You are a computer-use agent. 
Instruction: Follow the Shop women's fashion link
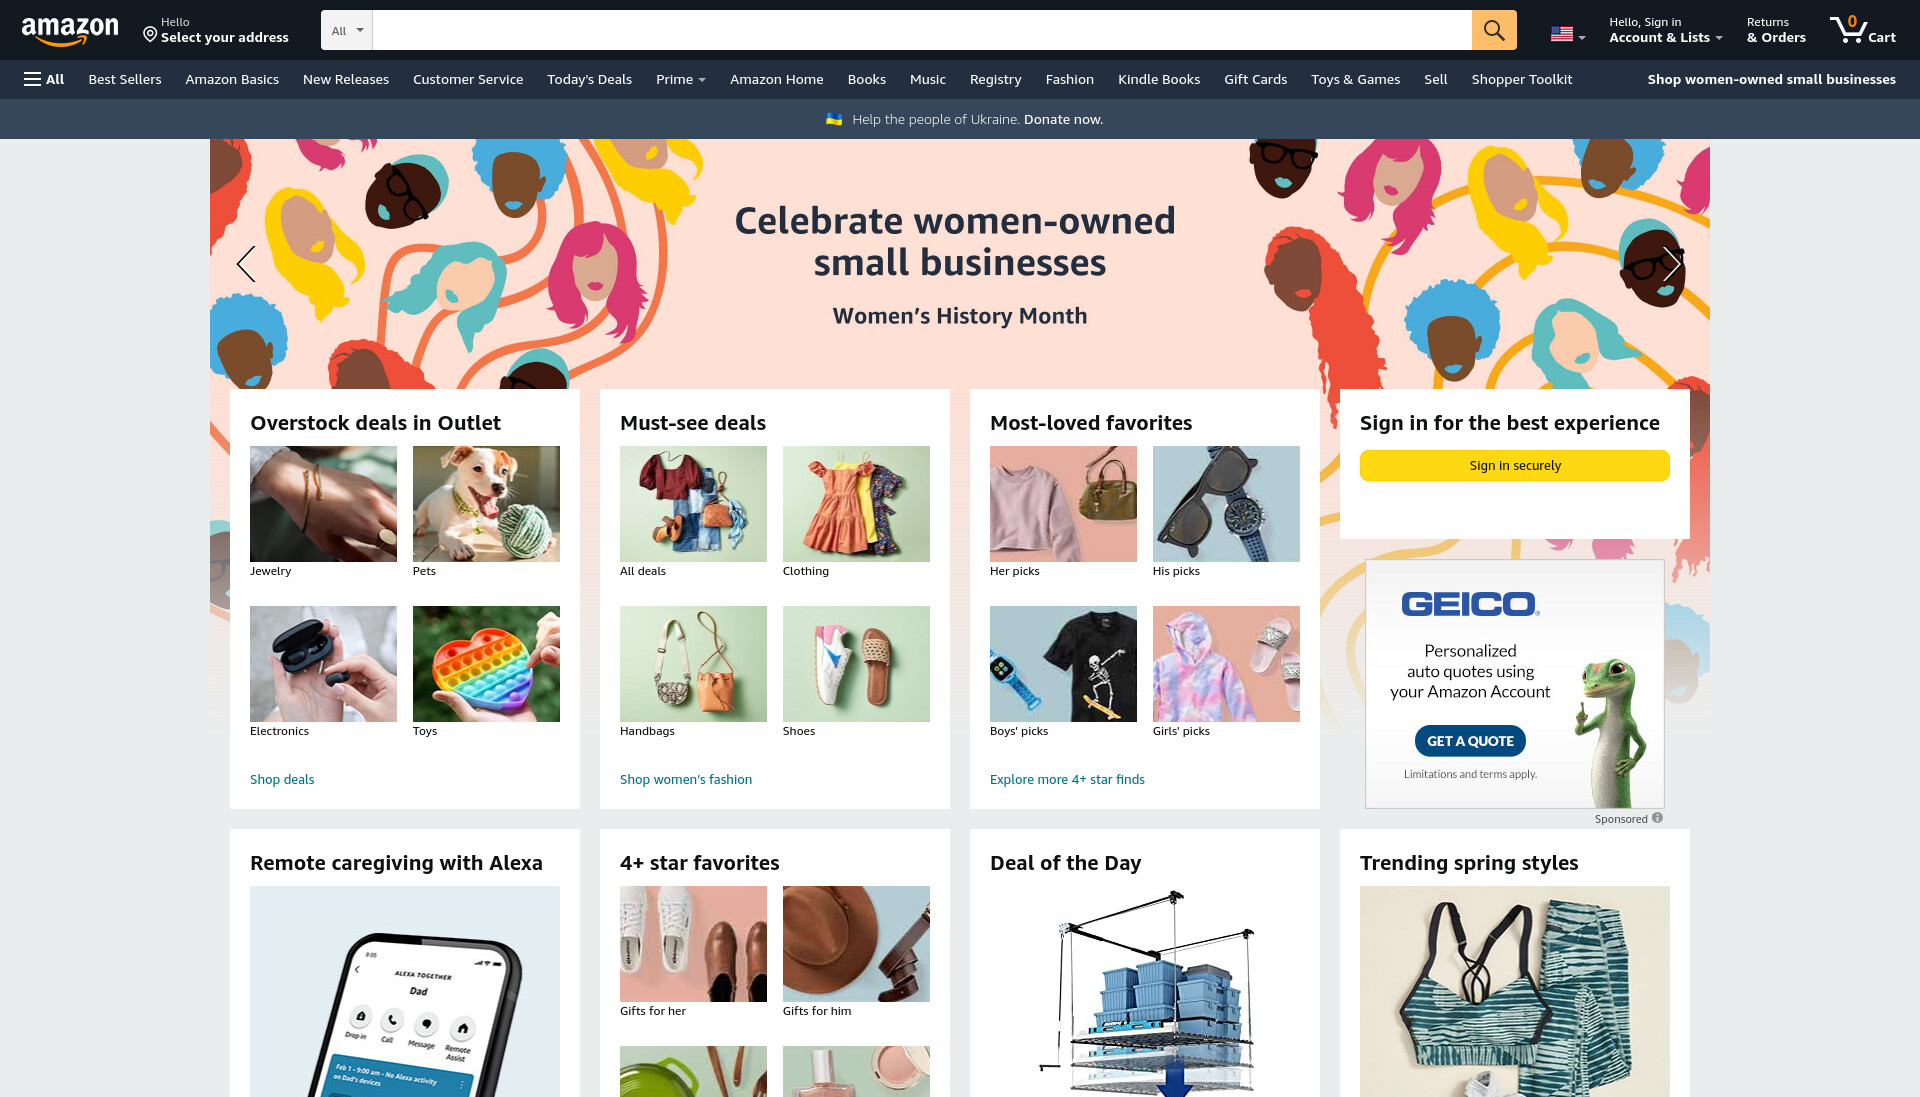[x=686, y=779]
